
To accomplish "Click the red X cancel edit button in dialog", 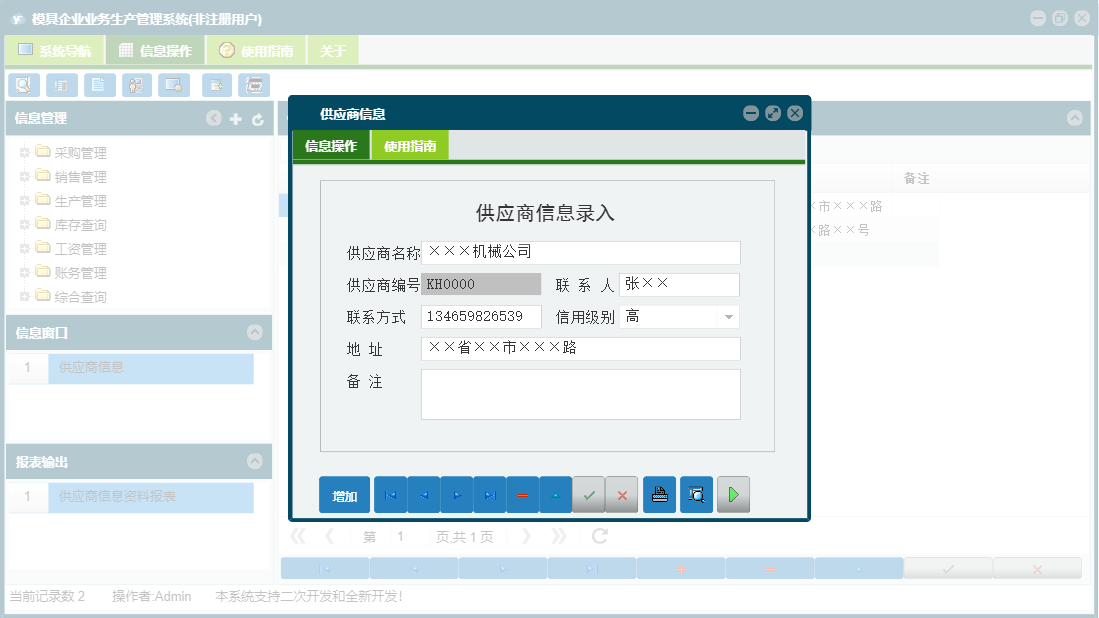I will 622,495.
